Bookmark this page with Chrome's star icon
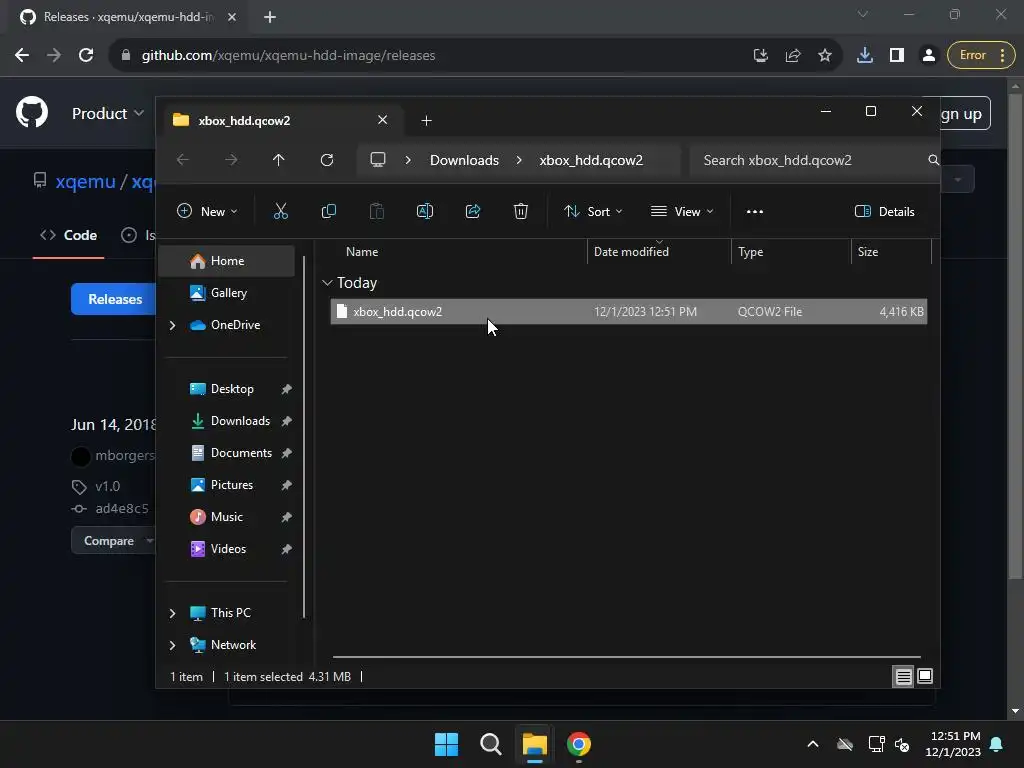Screen dimensions: 1024x768 [x=825, y=55]
